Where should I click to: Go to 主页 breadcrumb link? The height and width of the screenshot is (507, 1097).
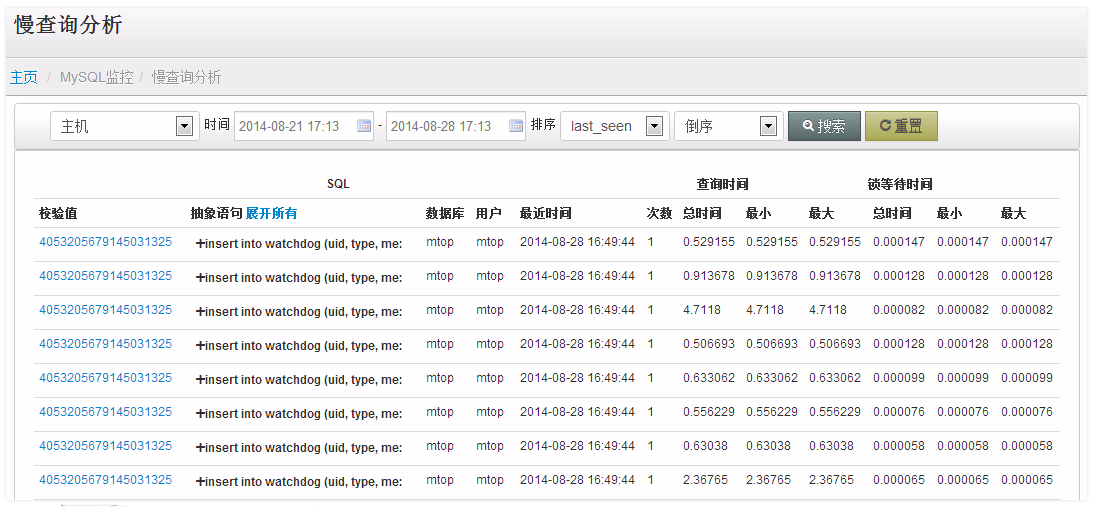[x=24, y=77]
